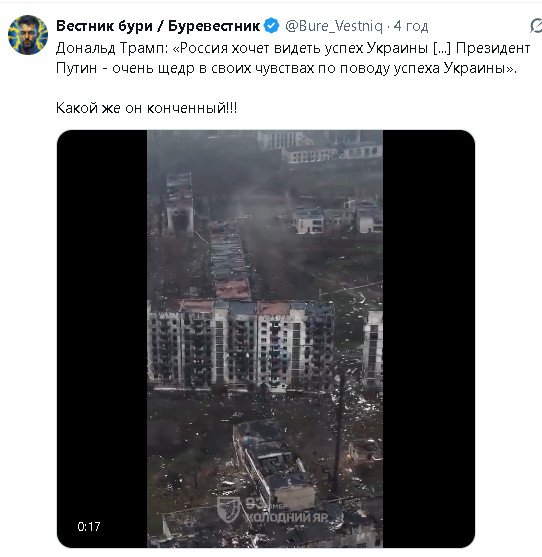The height and width of the screenshot is (557, 542).
Task: Open the Grok icon beside the timestamp
Action: click(536, 26)
